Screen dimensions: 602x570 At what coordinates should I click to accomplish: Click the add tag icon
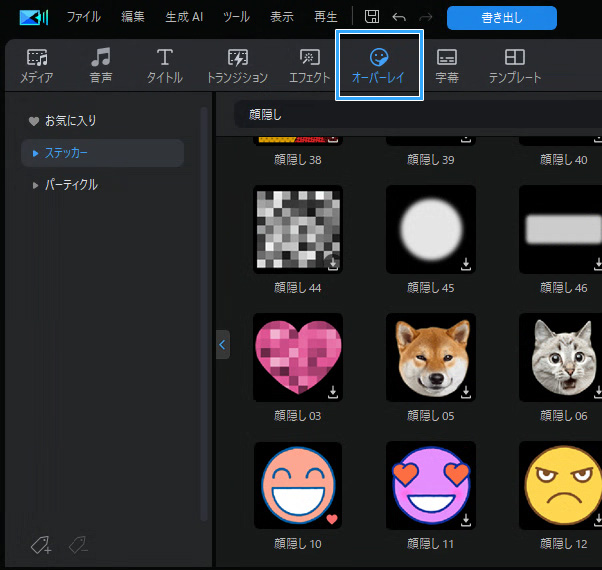(41, 545)
